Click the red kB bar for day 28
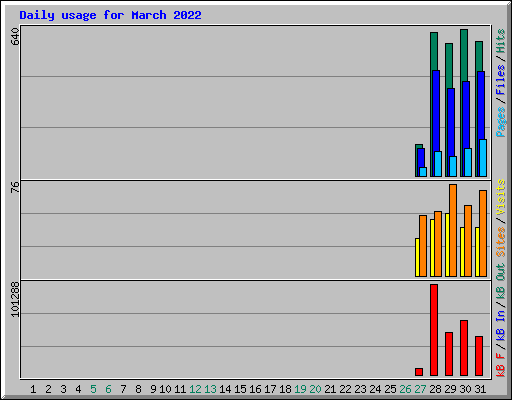This screenshot has width=512, height=400. click(x=434, y=330)
